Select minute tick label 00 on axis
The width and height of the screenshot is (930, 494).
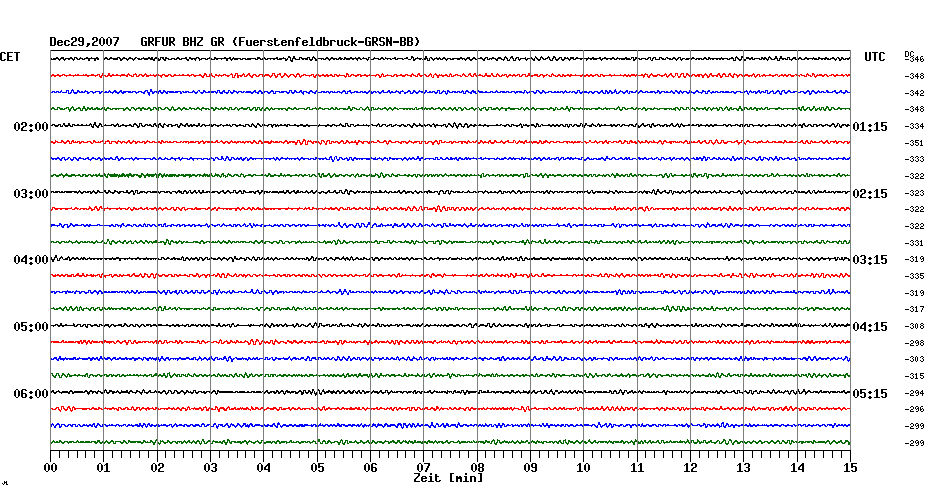click(50, 468)
